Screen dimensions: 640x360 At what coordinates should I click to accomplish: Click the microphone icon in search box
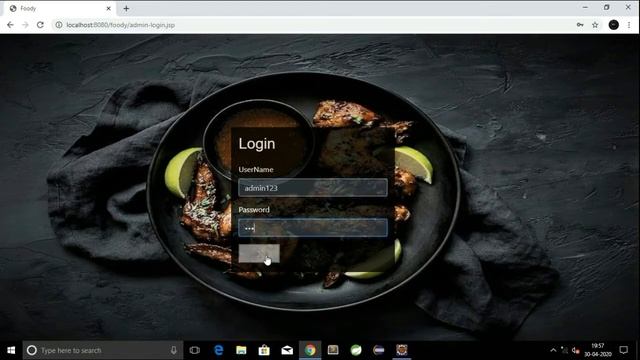[173, 350]
